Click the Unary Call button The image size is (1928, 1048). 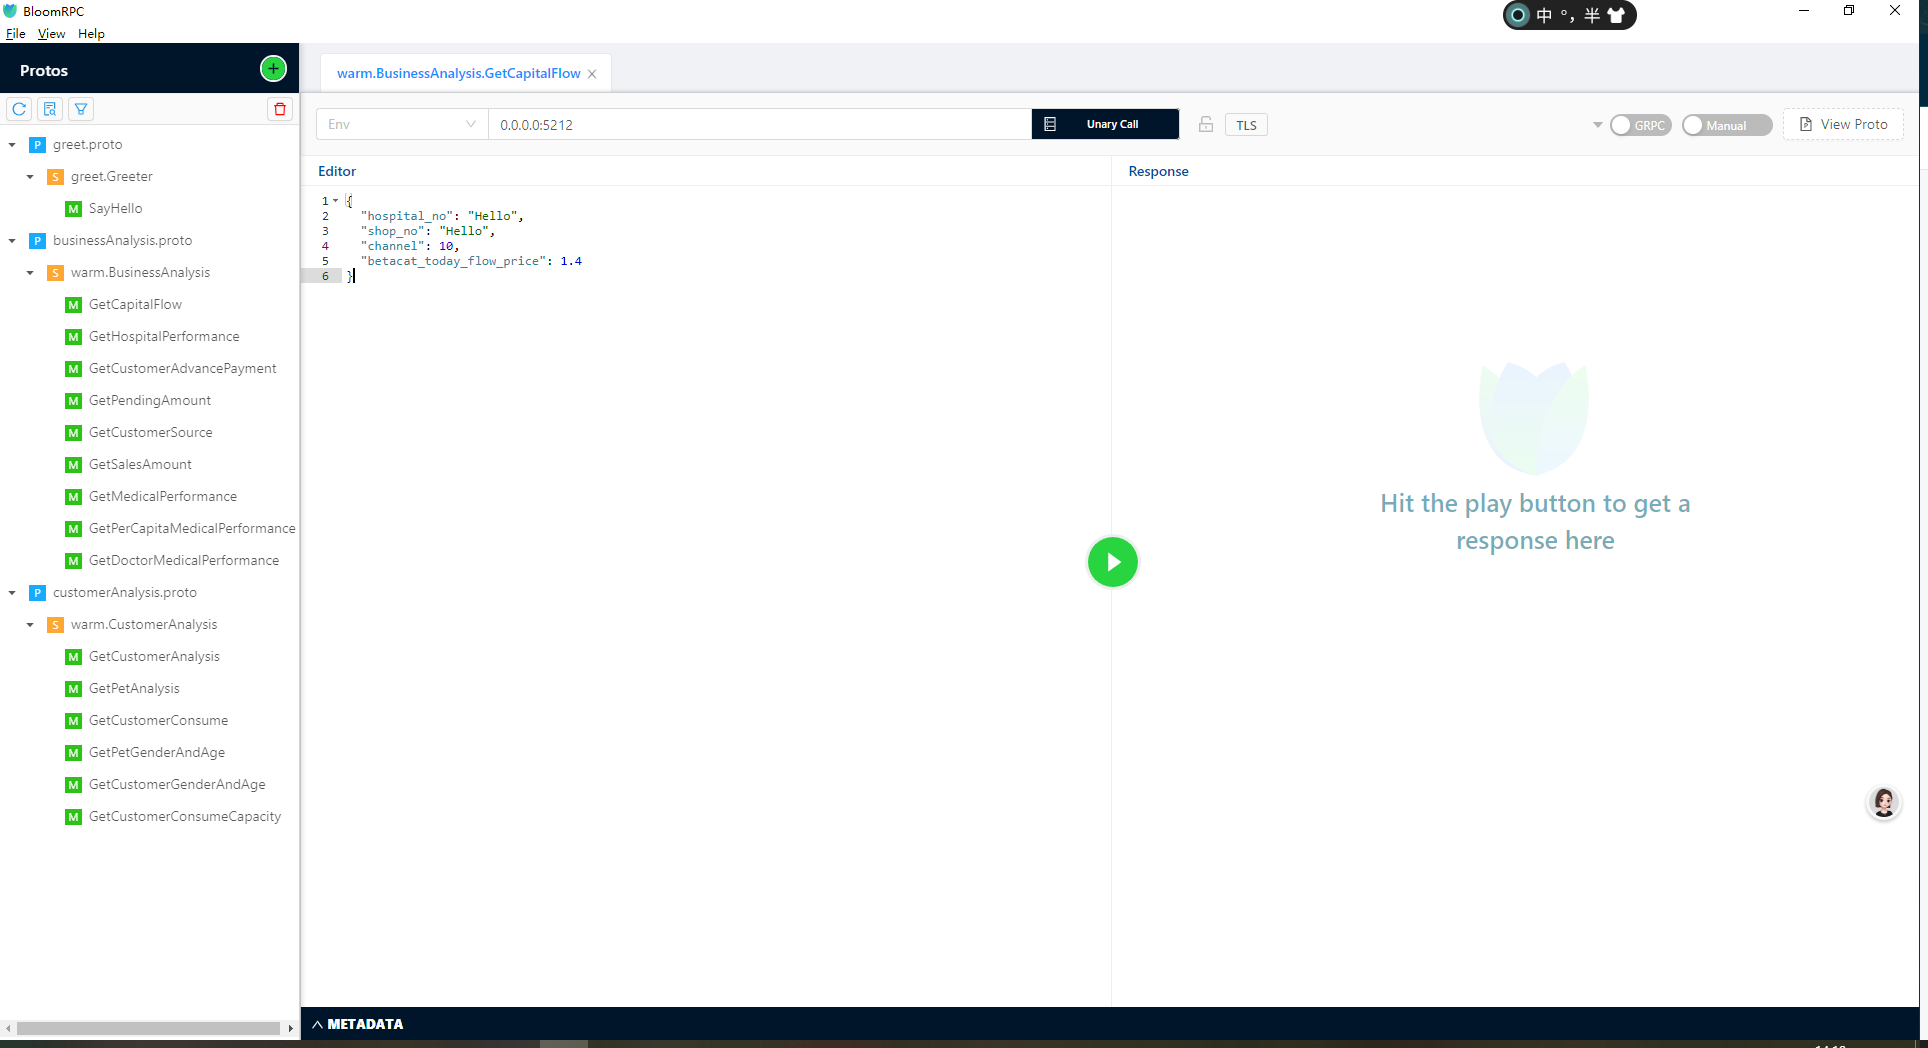pyautogui.click(x=1105, y=124)
